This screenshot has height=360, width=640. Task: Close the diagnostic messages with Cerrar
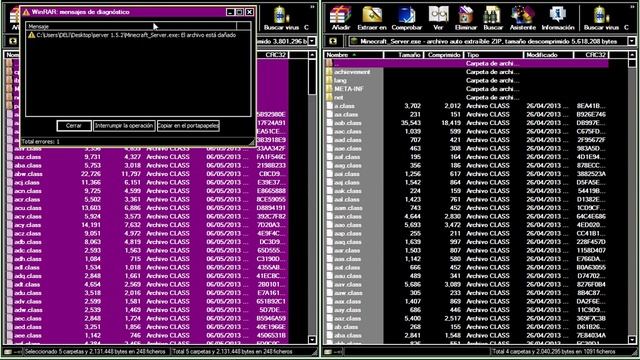point(74,126)
